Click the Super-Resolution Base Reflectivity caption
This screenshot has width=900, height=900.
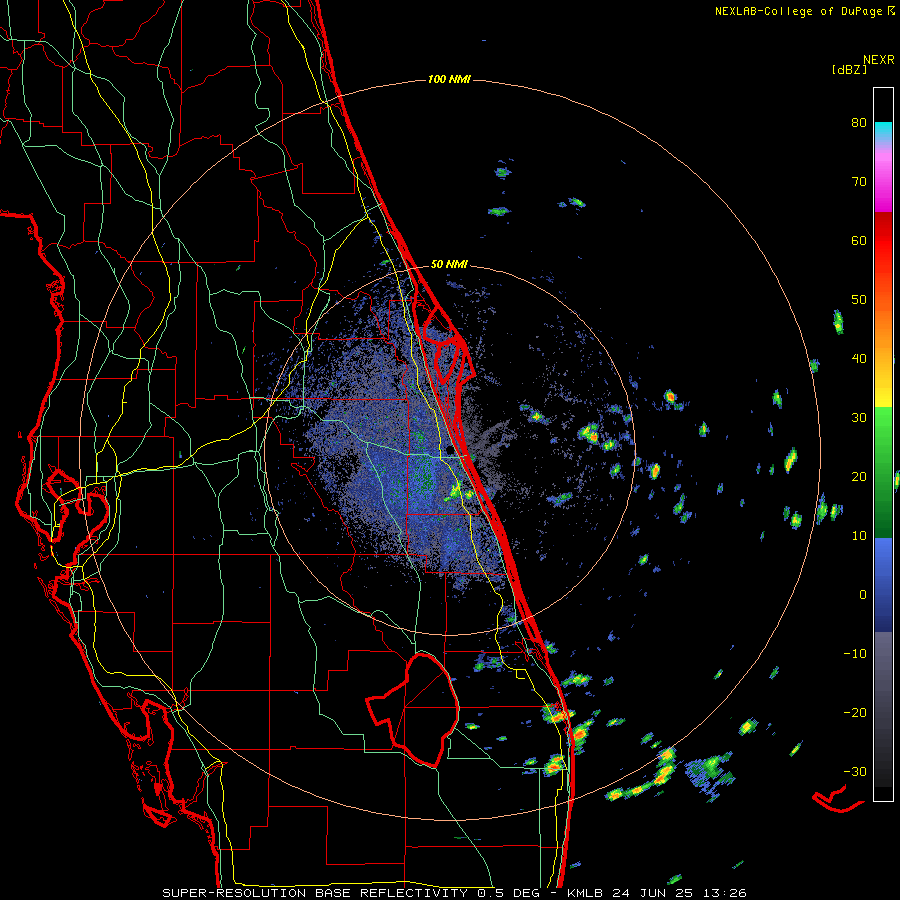[x=455, y=893]
